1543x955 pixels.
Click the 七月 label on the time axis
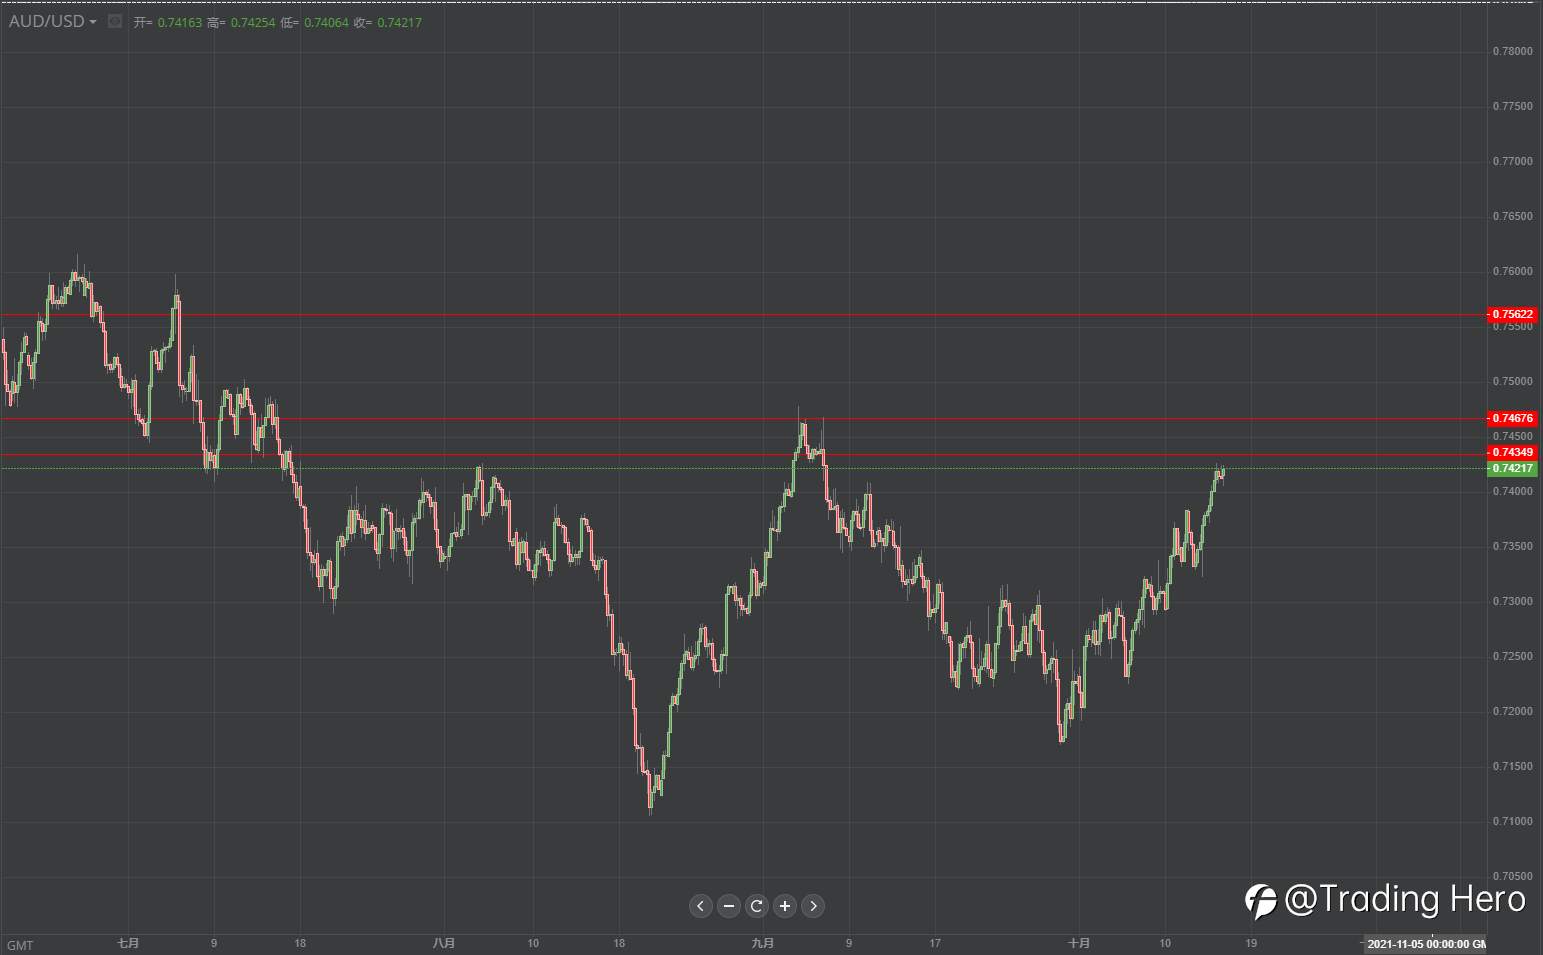tap(128, 943)
